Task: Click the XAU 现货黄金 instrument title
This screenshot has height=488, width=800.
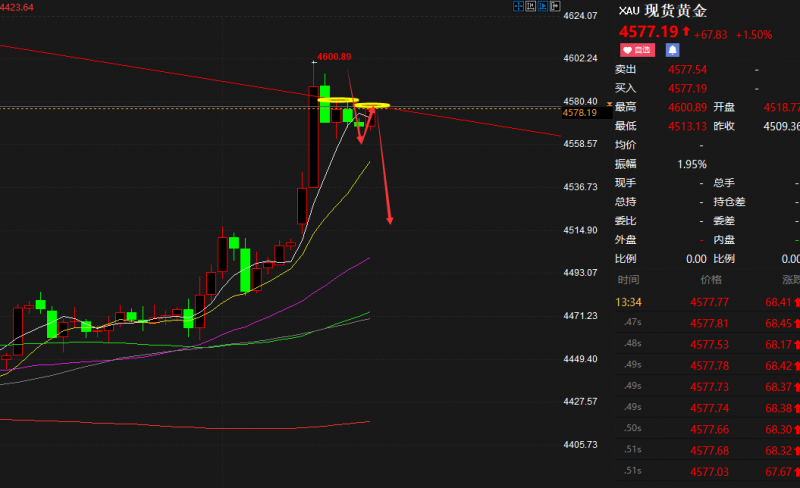Action: (665, 11)
